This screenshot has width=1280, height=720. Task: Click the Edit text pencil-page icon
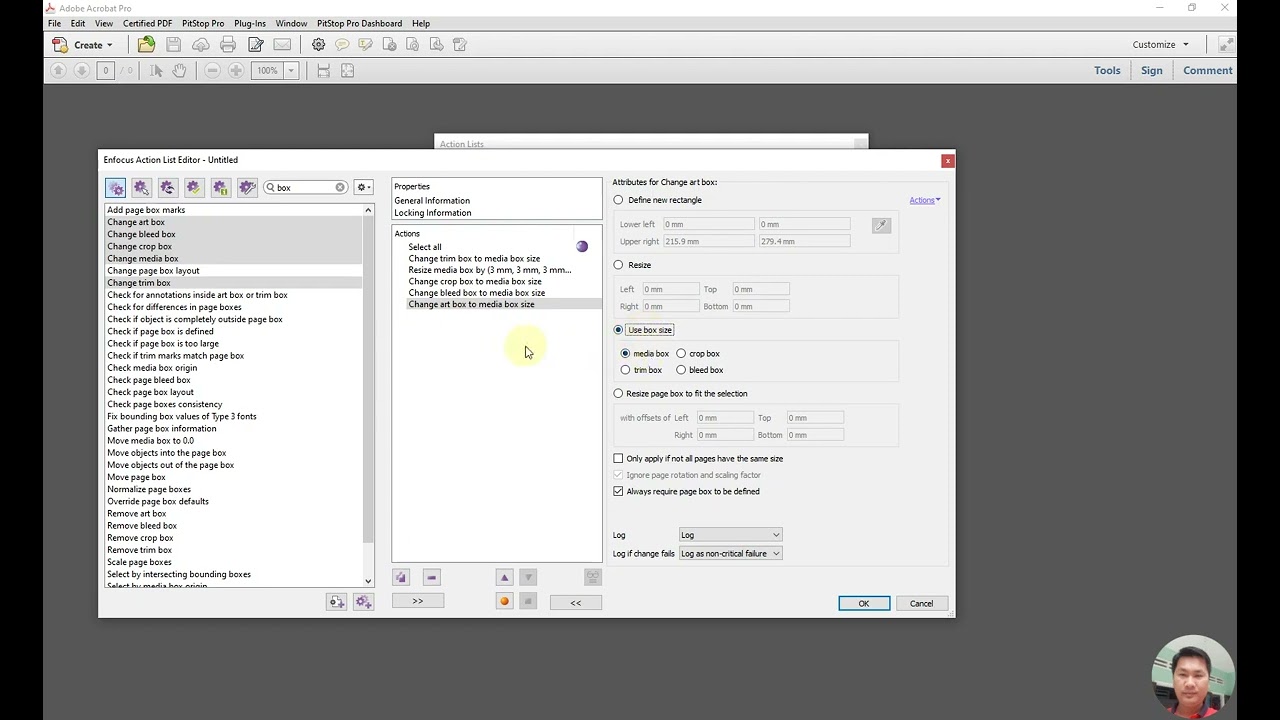click(x=256, y=44)
